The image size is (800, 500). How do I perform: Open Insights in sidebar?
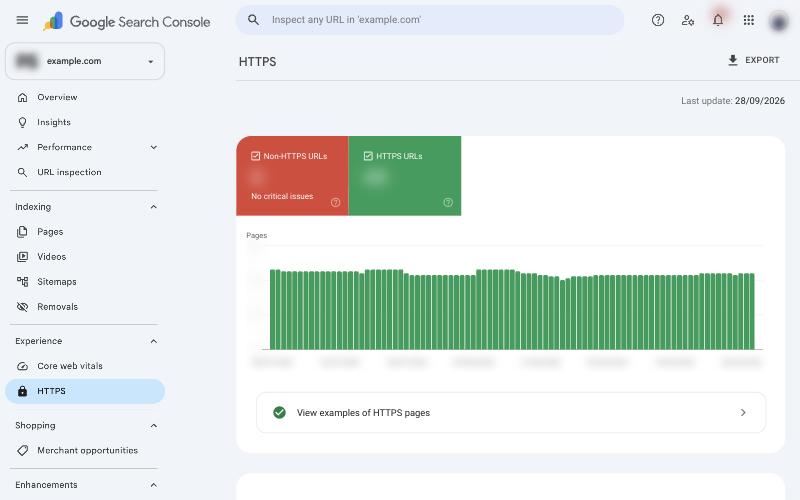coord(85,122)
